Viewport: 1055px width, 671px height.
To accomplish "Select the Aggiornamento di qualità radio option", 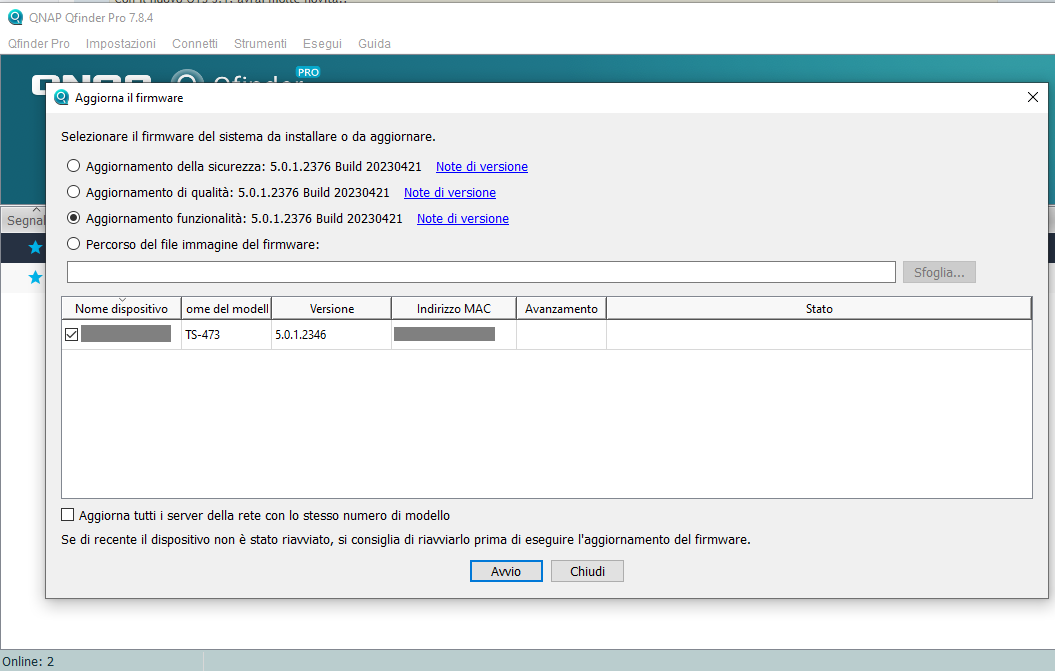I will (x=73, y=193).
